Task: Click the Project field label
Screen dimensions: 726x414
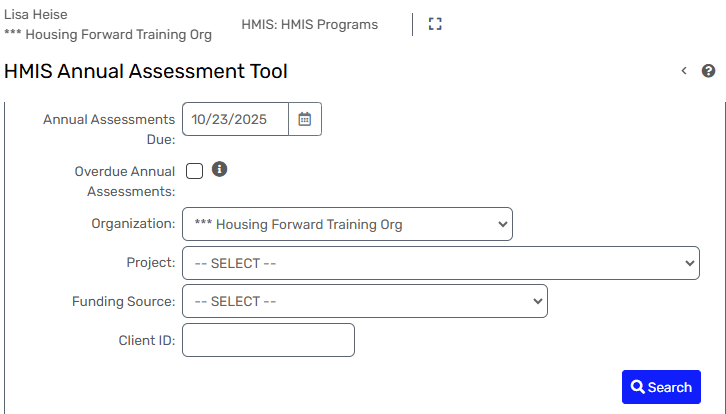Action: 150,263
